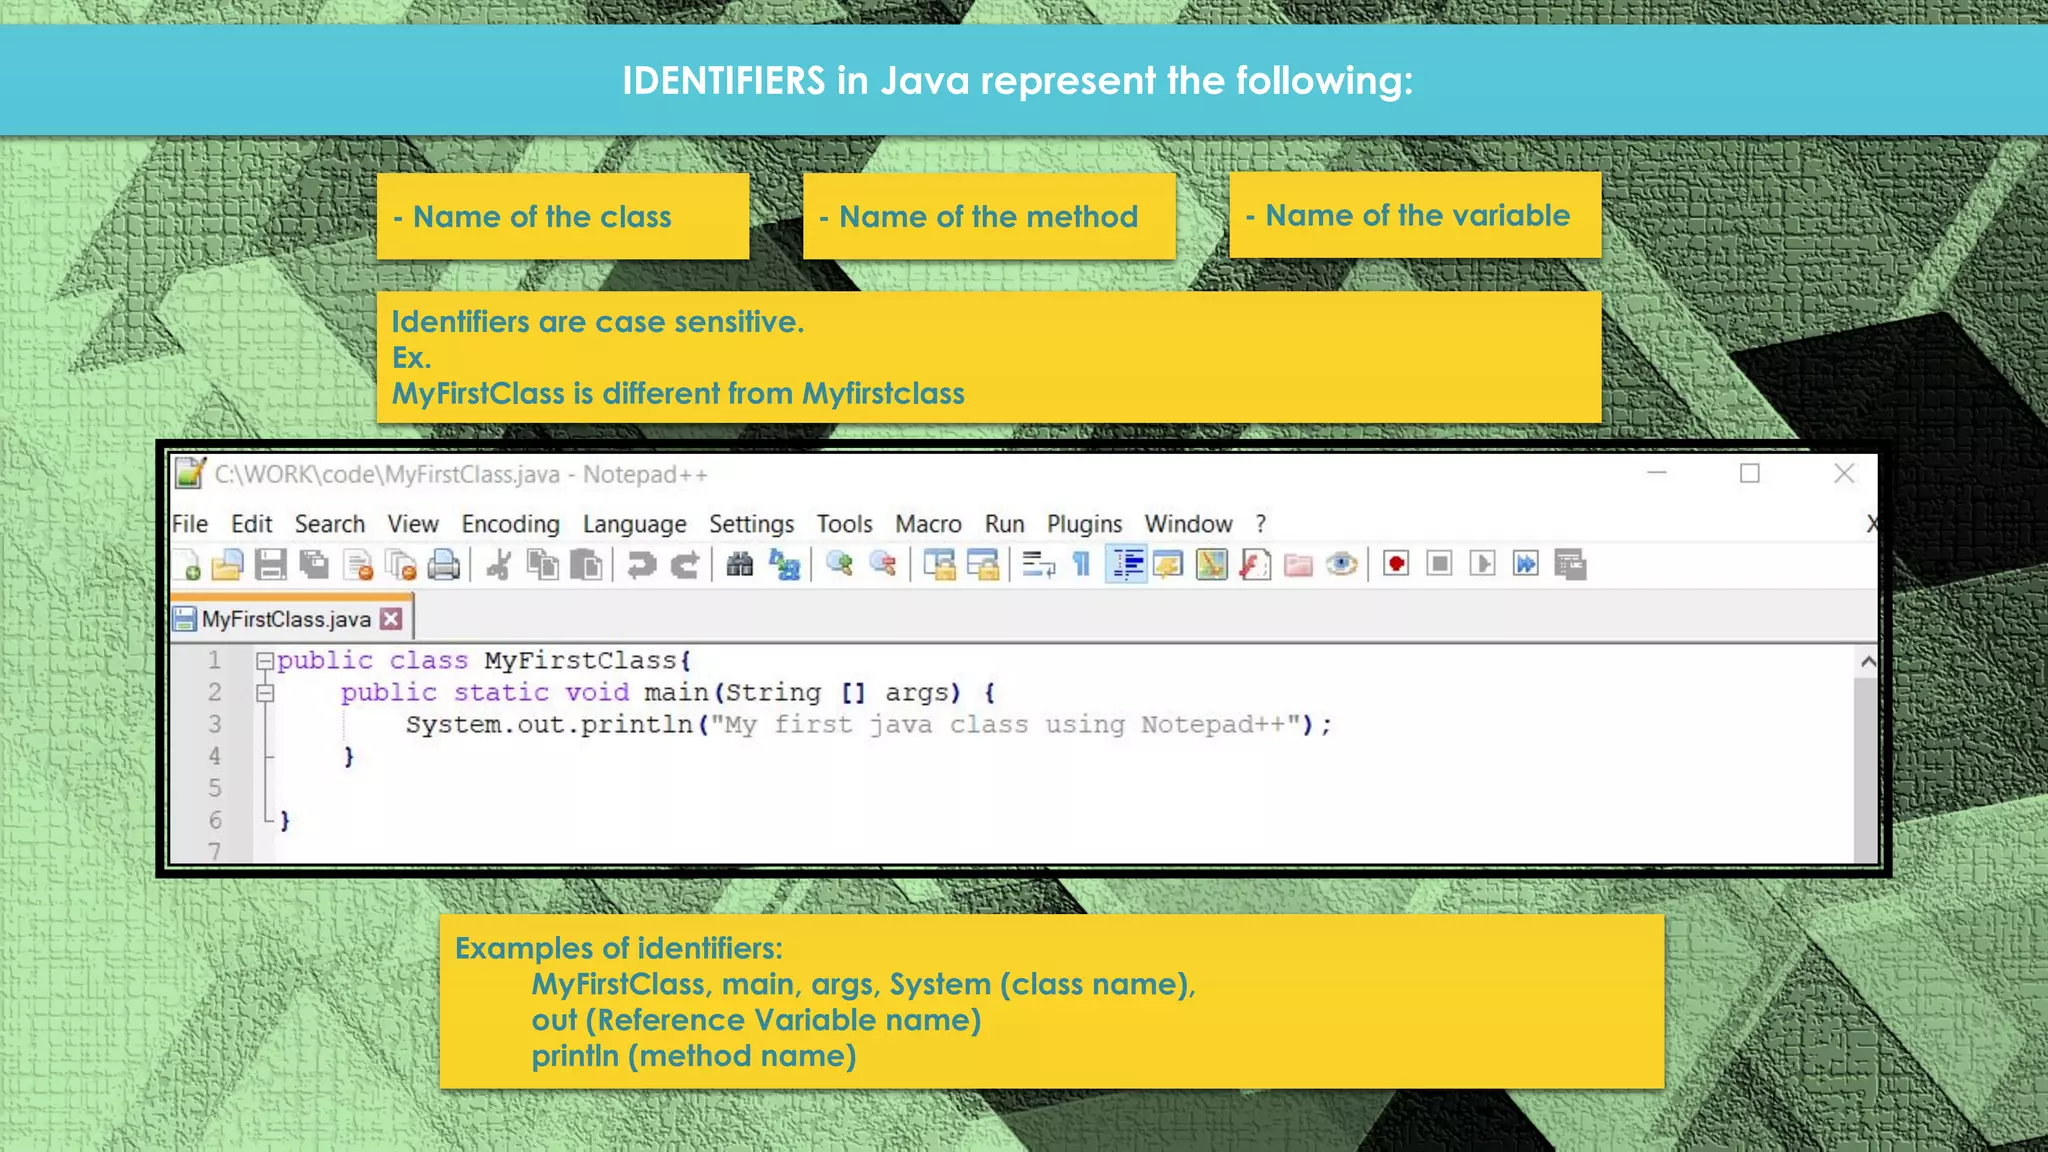Open the Language menu
Viewport: 2048px width, 1152px height.
[634, 524]
